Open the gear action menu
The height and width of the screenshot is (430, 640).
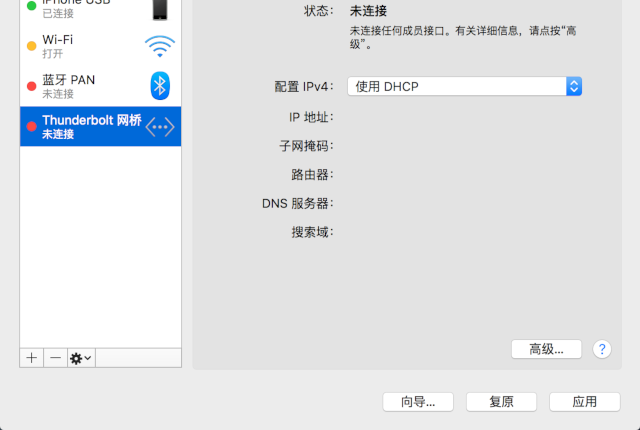tap(81, 358)
